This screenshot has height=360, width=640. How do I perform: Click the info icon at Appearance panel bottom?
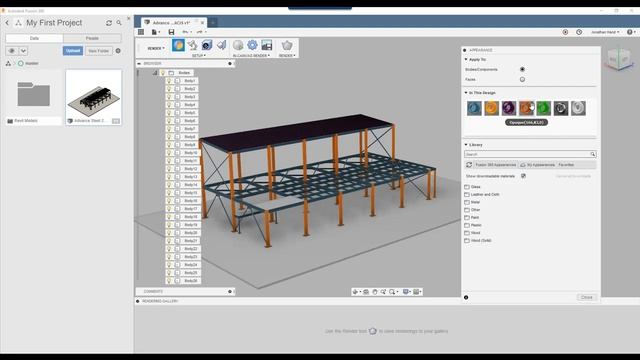tap(466, 298)
